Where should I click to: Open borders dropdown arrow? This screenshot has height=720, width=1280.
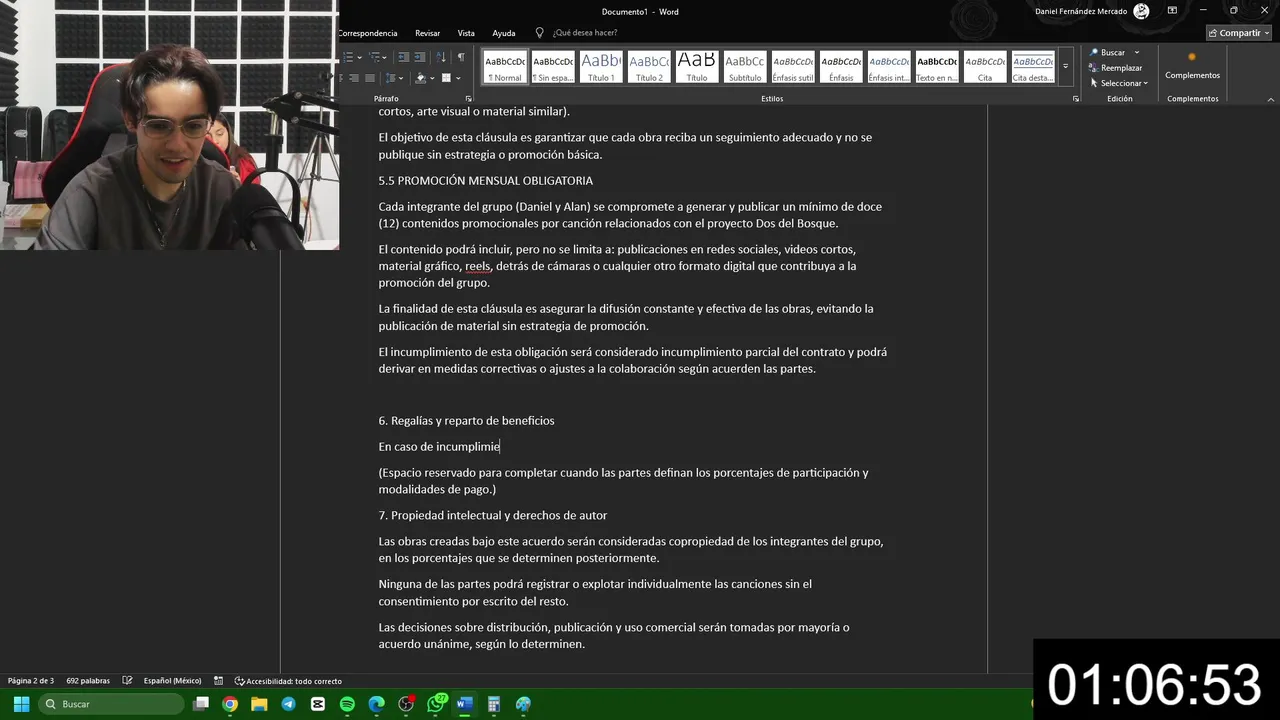(x=458, y=78)
